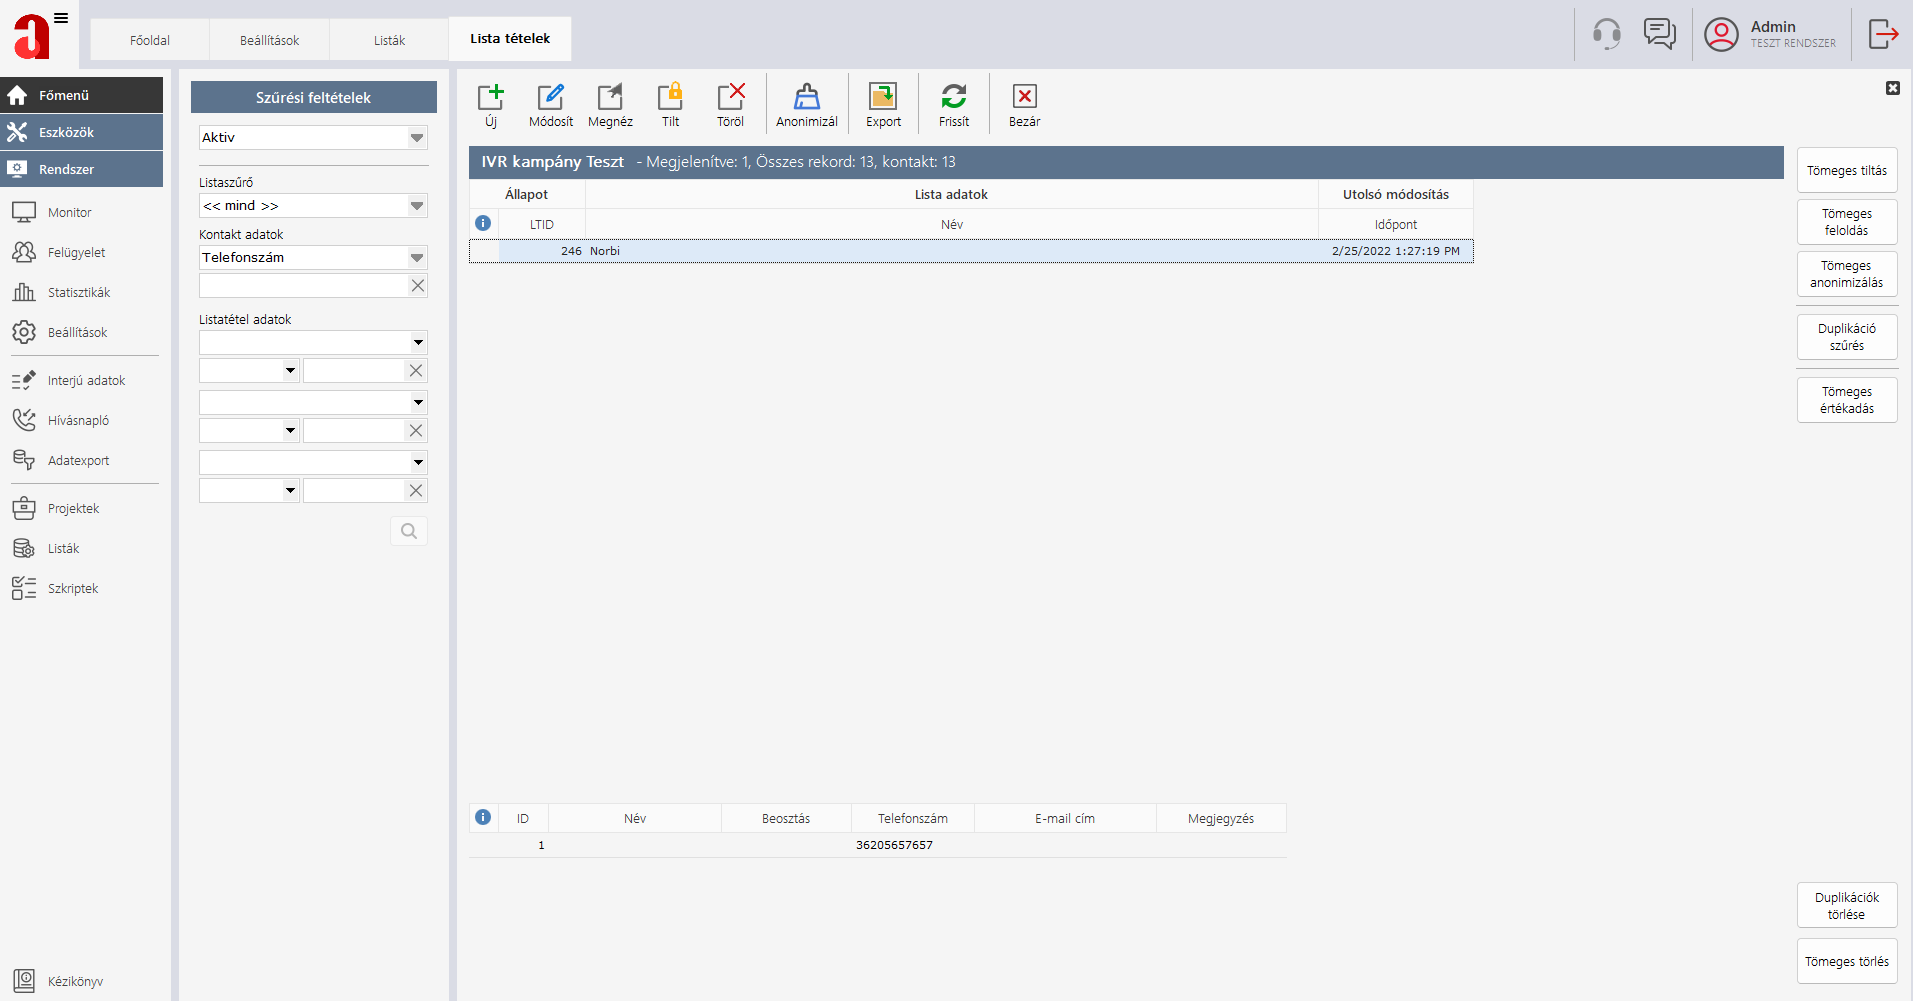The height and width of the screenshot is (1001, 1913).
Task: Expand the Aktív status dropdown
Action: (x=417, y=138)
